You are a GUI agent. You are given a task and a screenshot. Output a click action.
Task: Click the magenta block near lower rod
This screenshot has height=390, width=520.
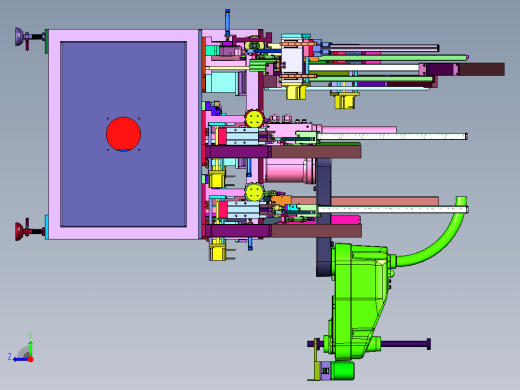345,220
